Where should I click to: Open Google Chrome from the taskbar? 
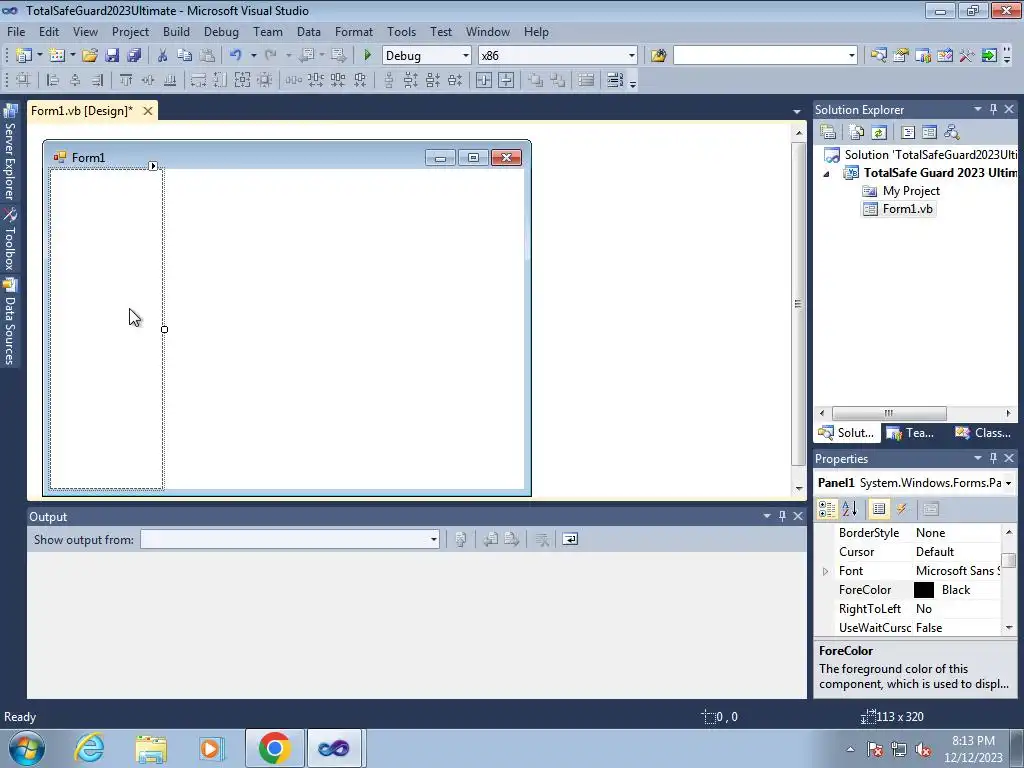tap(274, 748)
